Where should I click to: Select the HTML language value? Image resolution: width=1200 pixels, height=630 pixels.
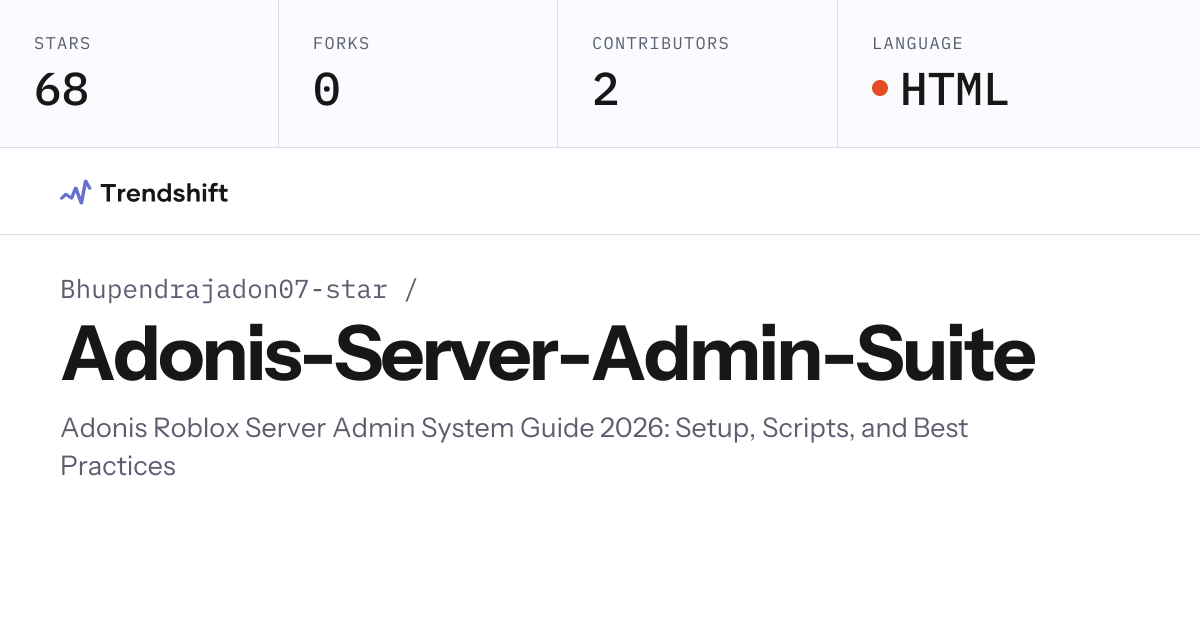point(954,89)
